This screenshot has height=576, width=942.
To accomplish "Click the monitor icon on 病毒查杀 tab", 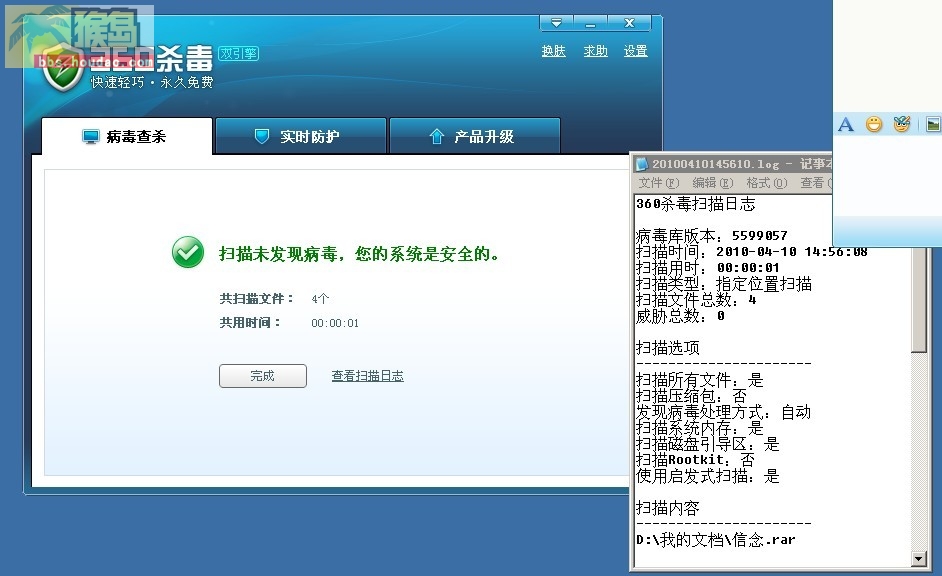I will pos(90,137).
